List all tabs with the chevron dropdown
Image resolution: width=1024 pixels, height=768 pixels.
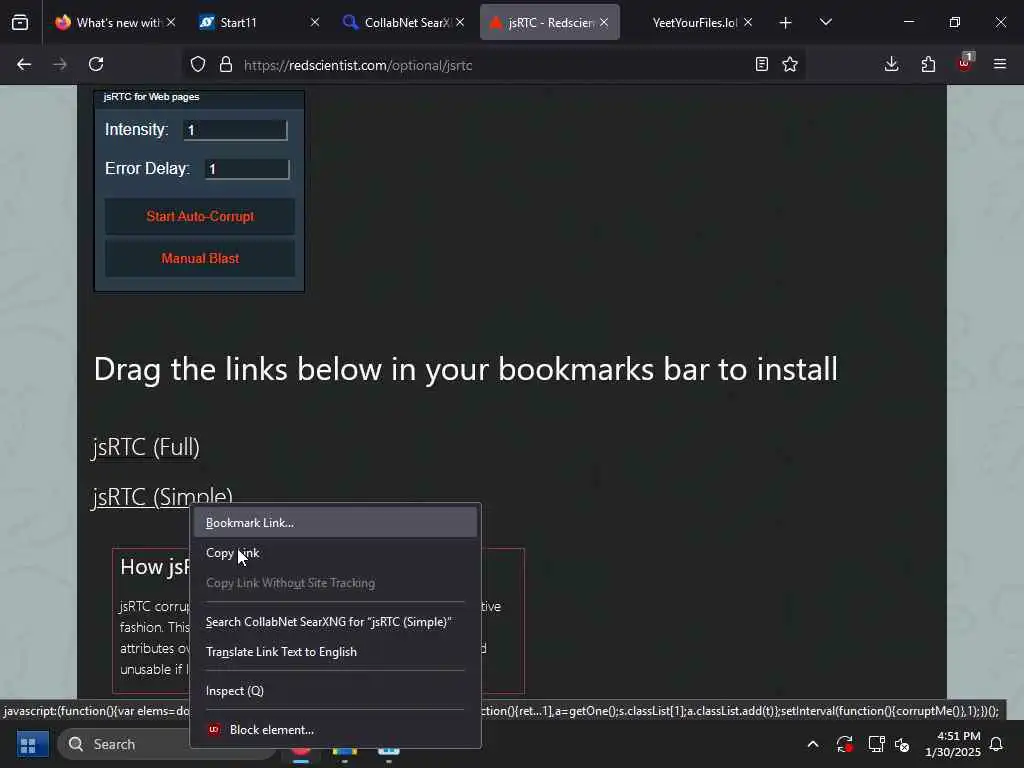click(825, 23)
